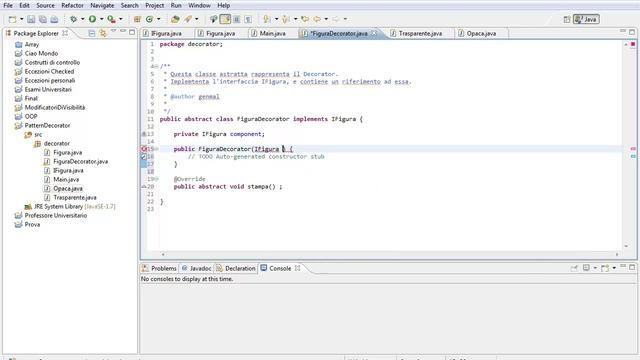This screenshot has width=640, height=360.
Task: Click the Debug bug icon
Action: (x=73, y=19)
